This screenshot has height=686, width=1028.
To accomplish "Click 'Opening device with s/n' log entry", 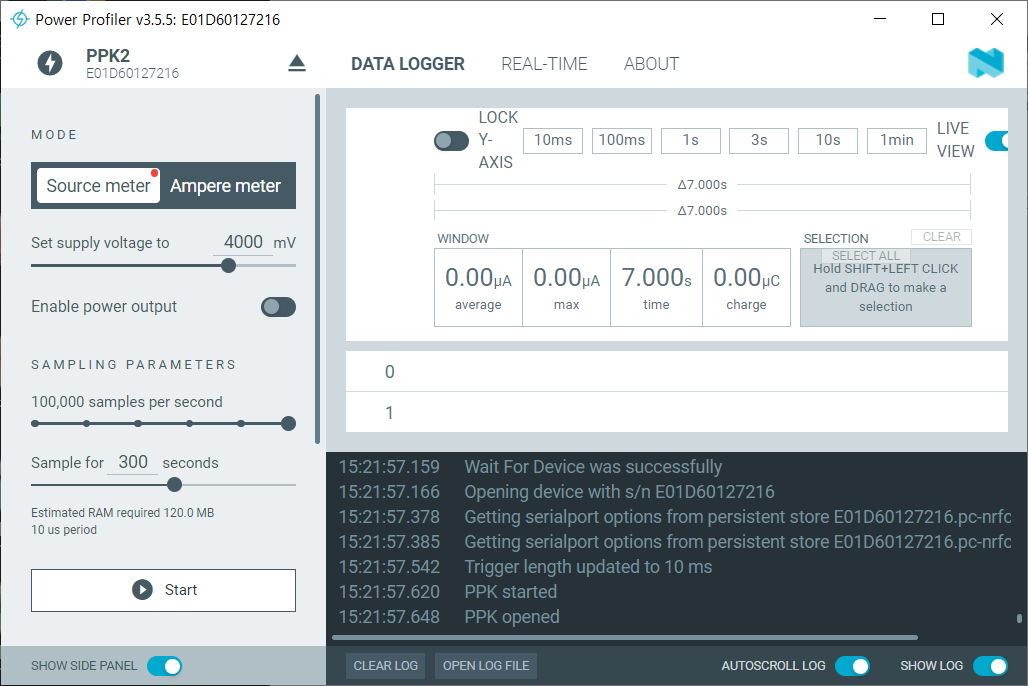I will coord(620,492).
